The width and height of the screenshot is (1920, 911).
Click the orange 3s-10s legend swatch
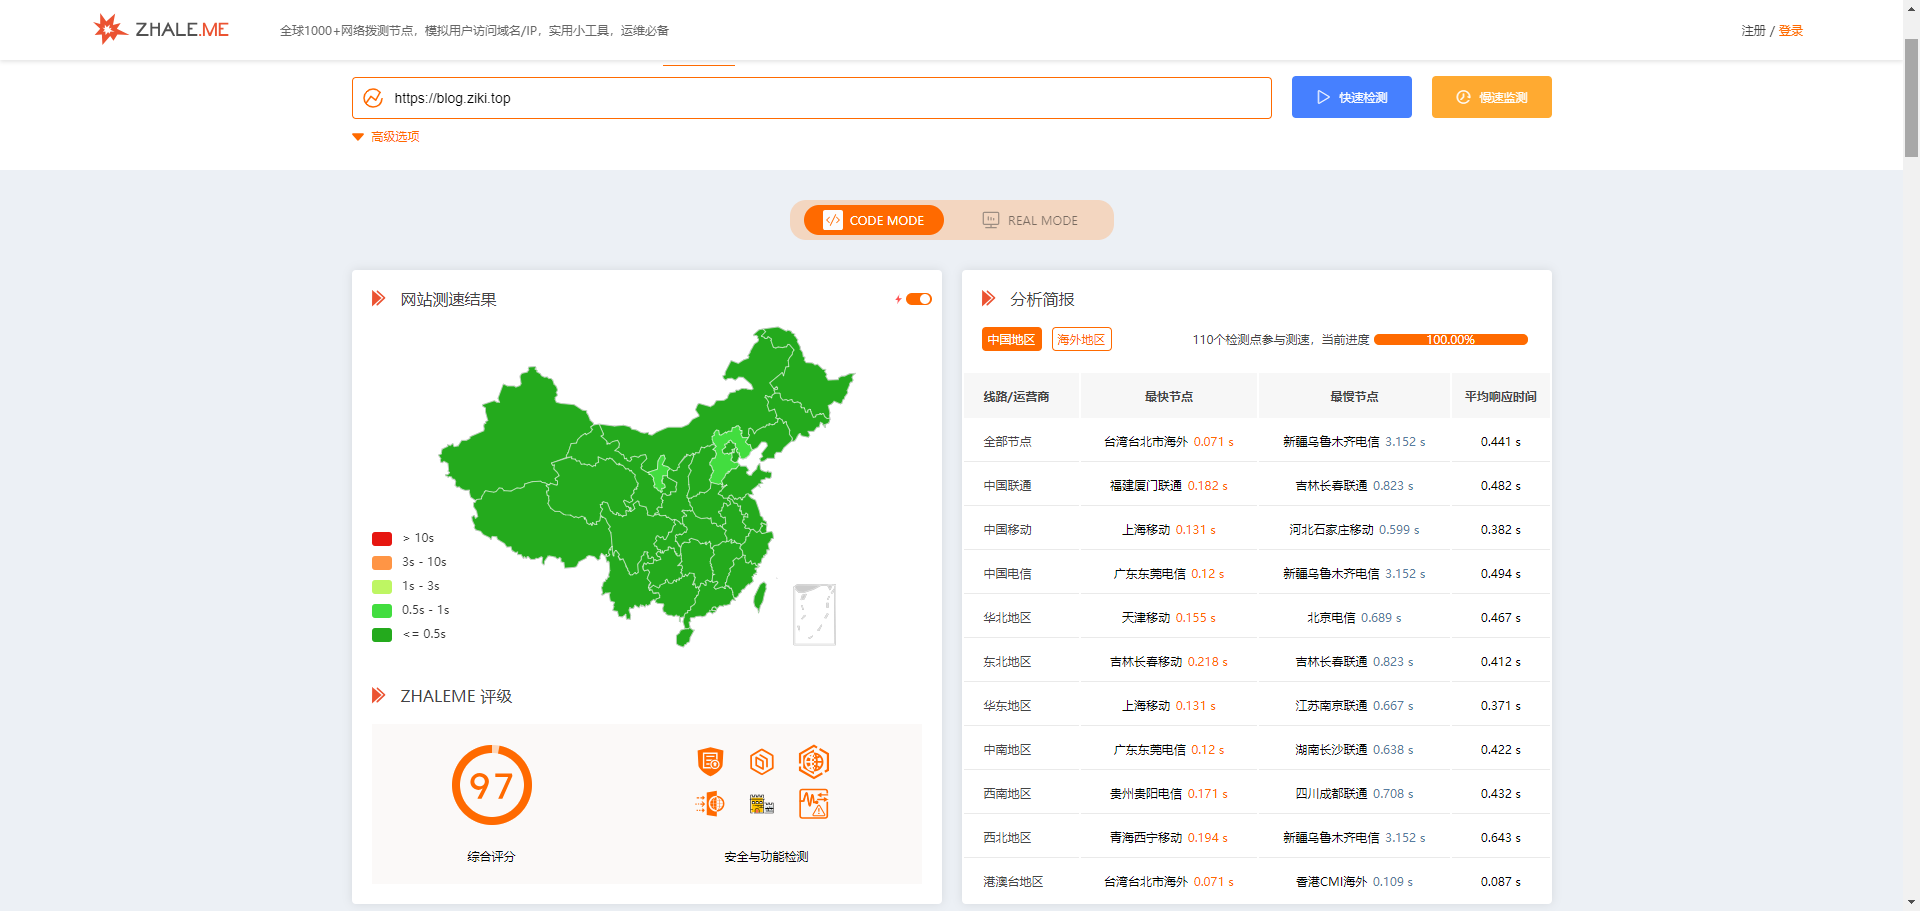[x=382, y=562]
